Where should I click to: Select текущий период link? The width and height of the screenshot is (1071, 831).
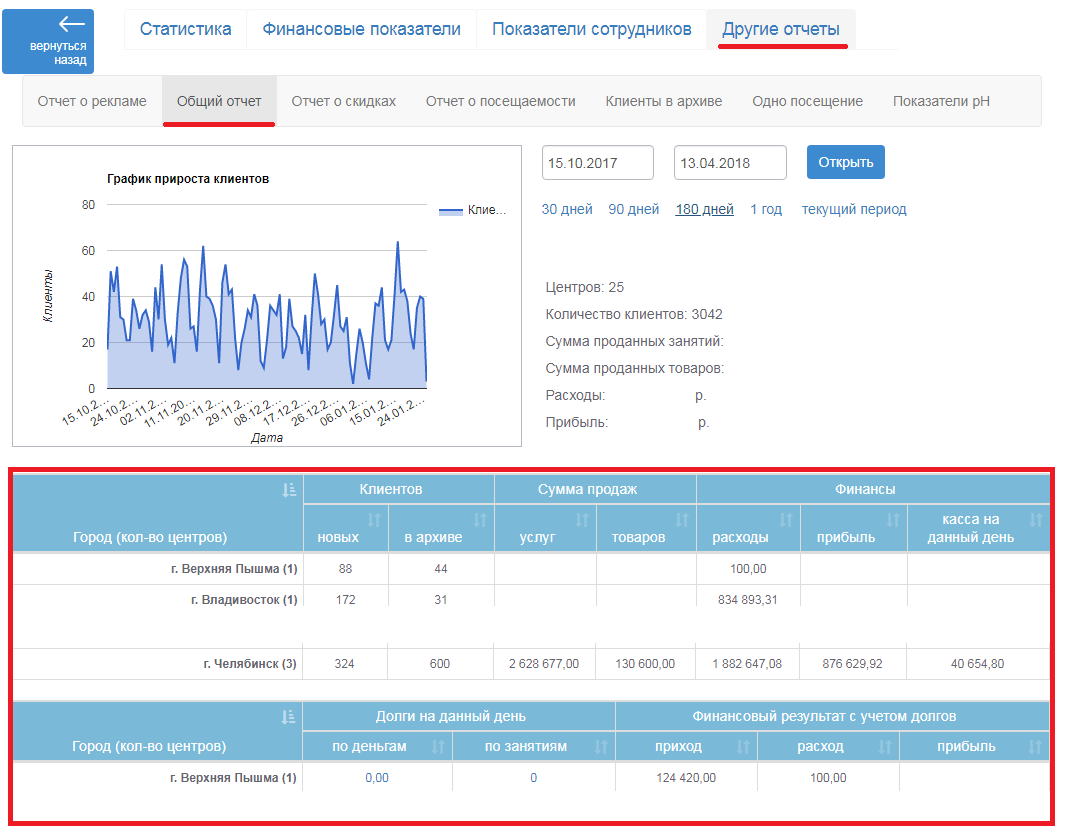[854, 209]
